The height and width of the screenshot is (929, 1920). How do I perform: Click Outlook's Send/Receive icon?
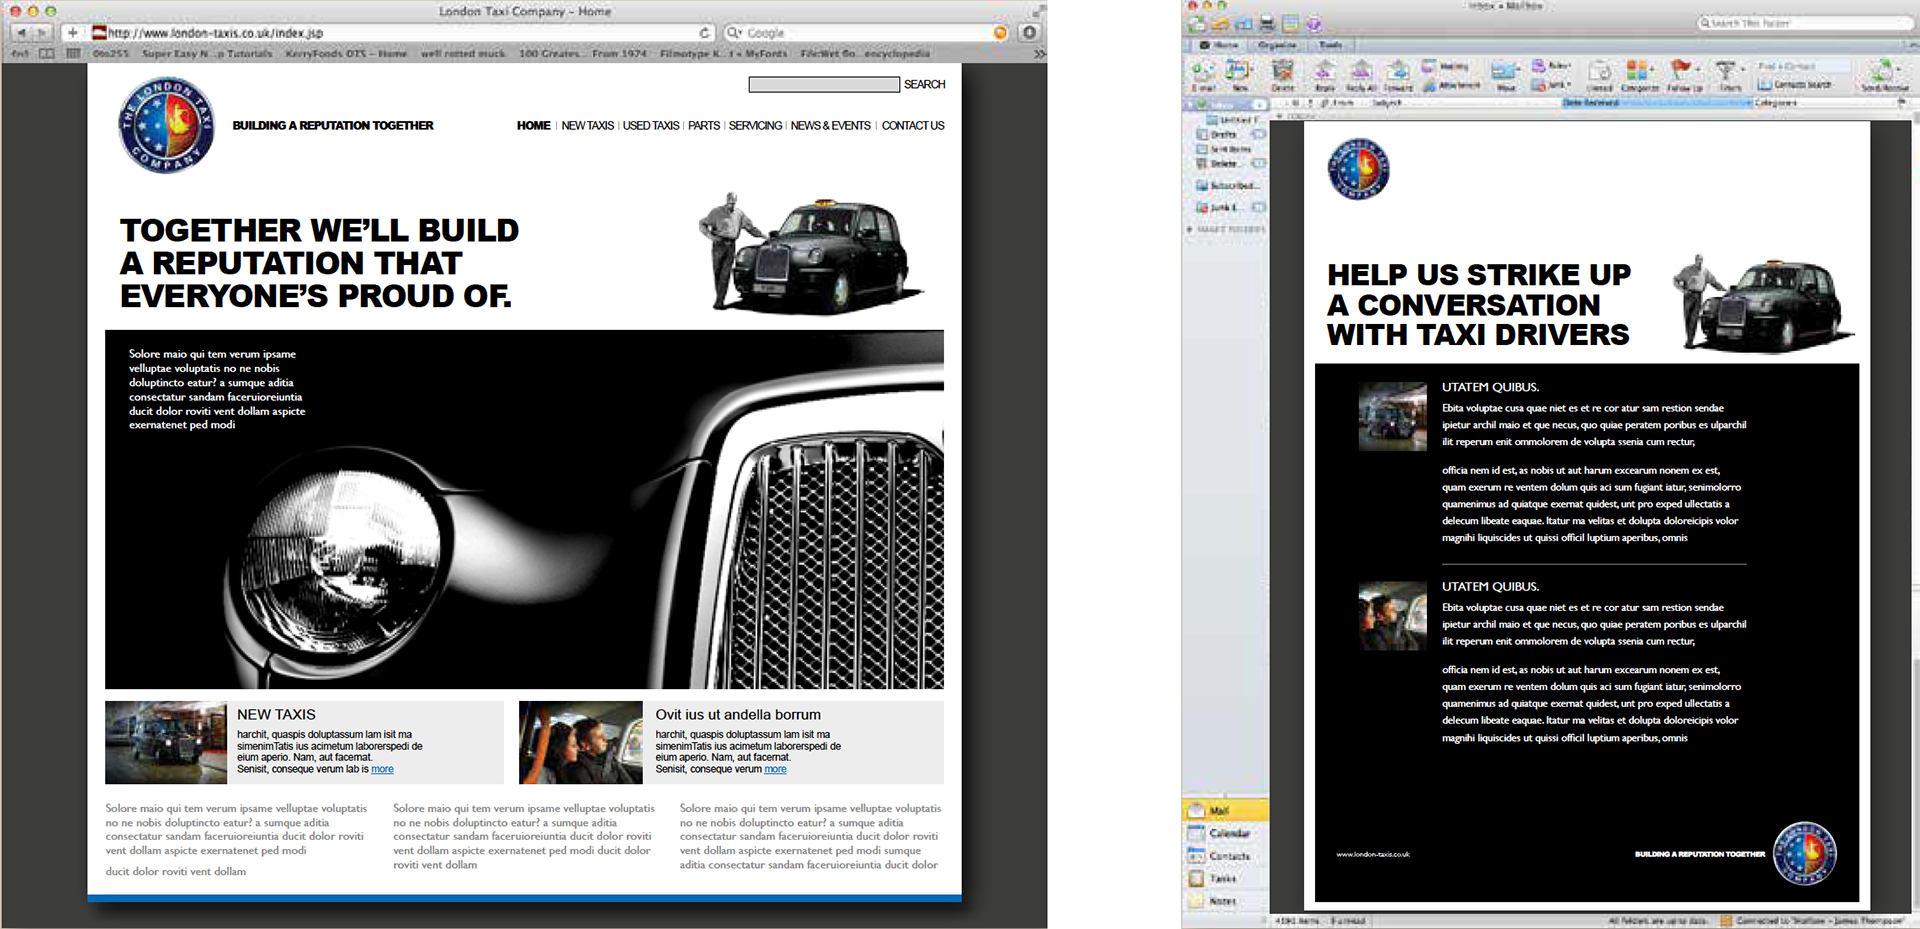coord(1886,75)
